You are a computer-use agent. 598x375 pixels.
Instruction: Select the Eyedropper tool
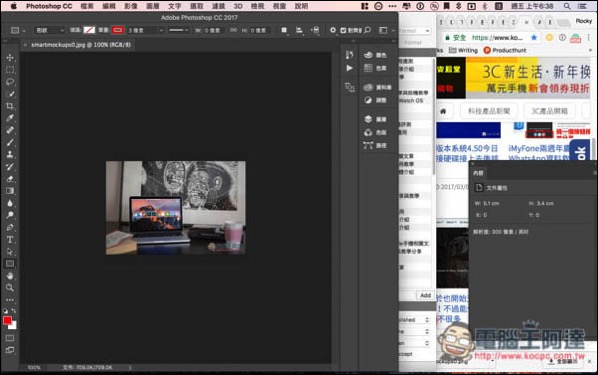tap(10, 118)
